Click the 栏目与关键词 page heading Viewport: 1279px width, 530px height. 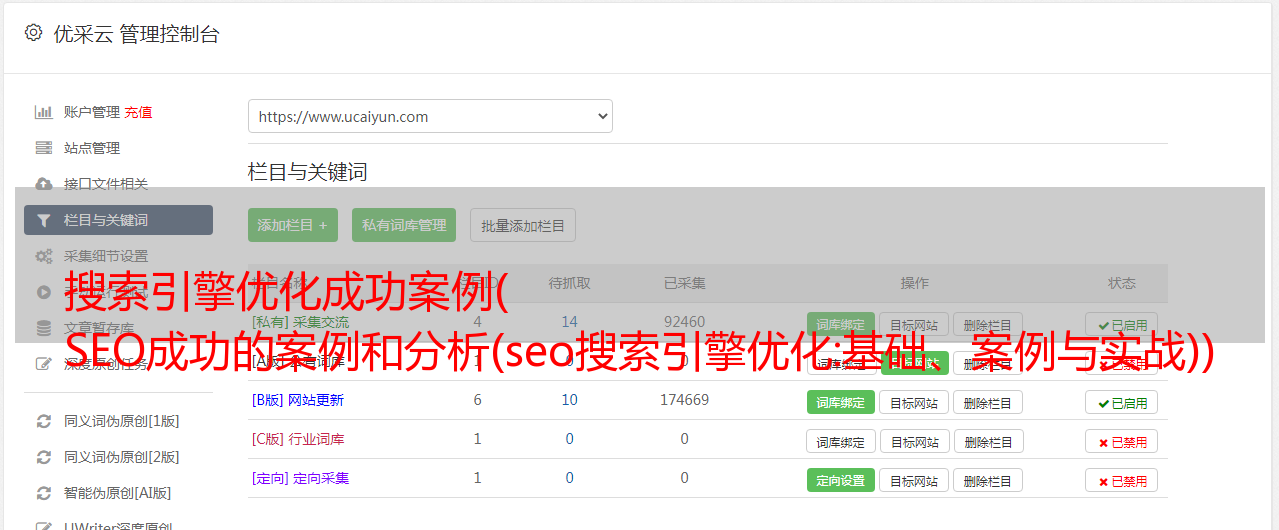click(x=308, y=172)
